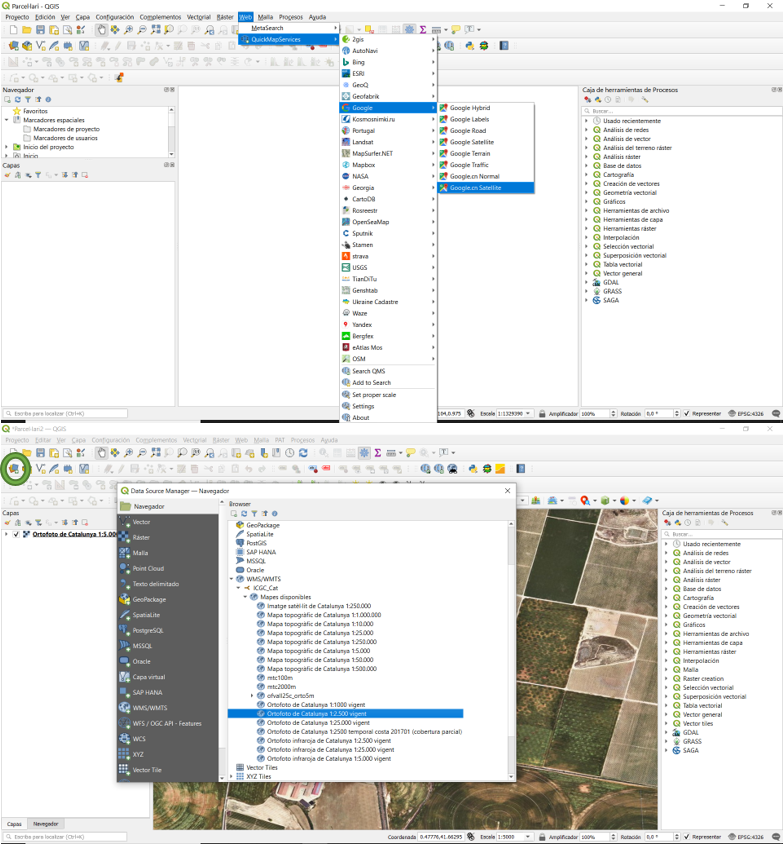Open Python console icon in top window toolbar
Viewport: 783px width, 844px height.
470,46
